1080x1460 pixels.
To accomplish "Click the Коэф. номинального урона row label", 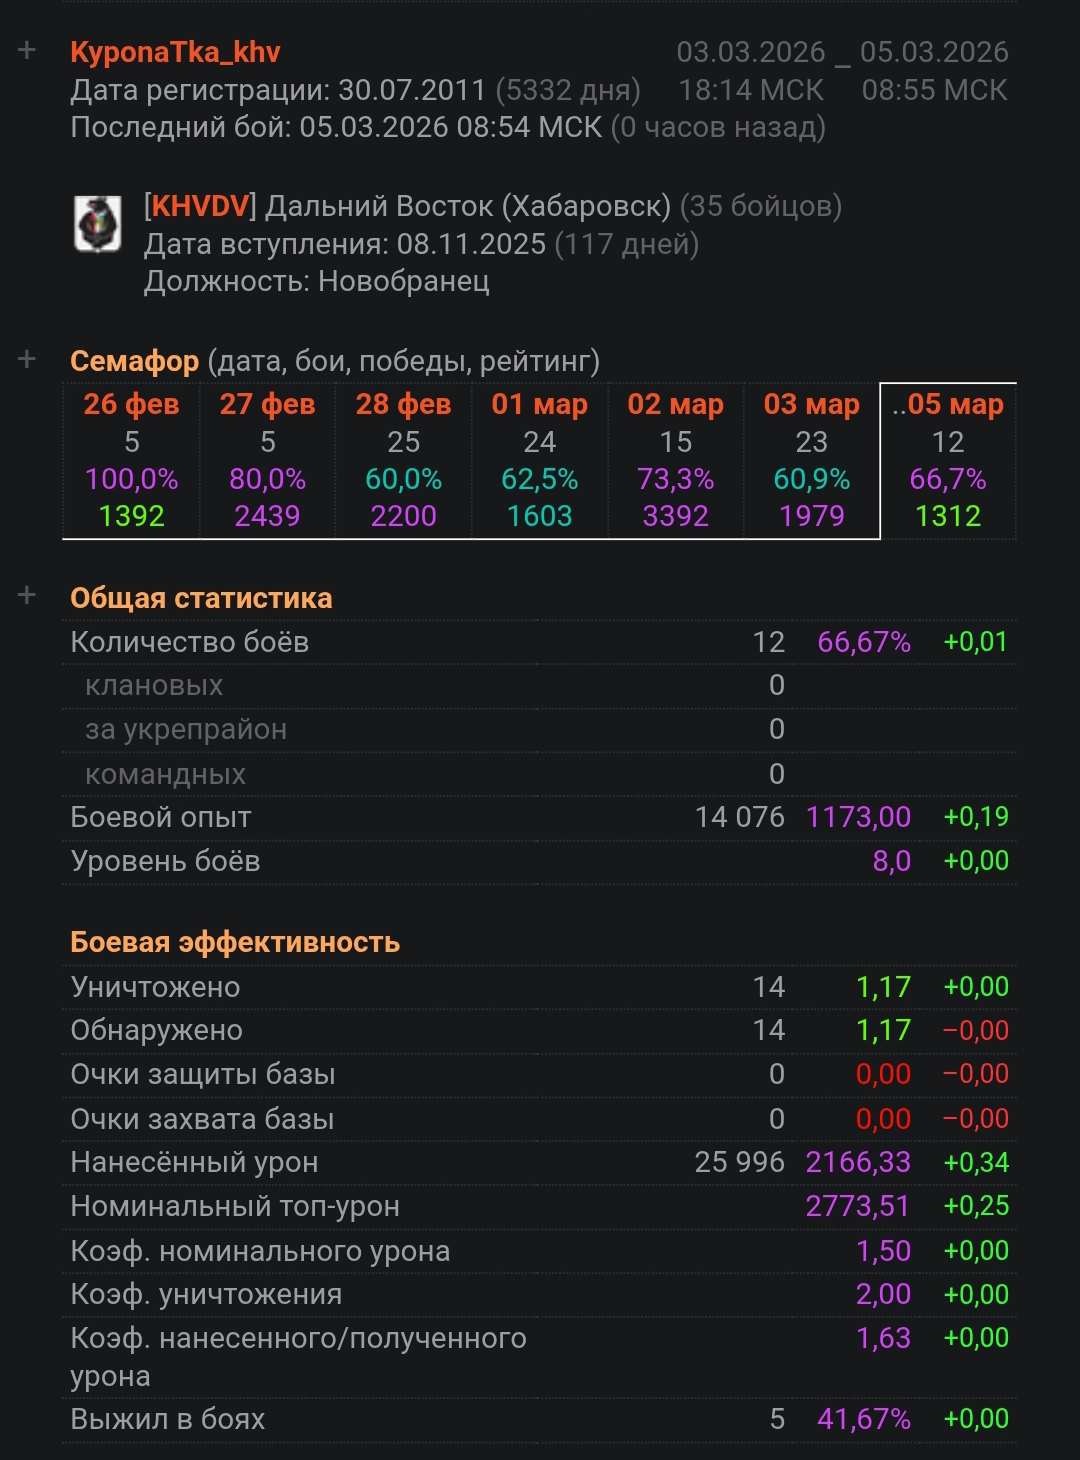I will click(x=260, y=1251).
